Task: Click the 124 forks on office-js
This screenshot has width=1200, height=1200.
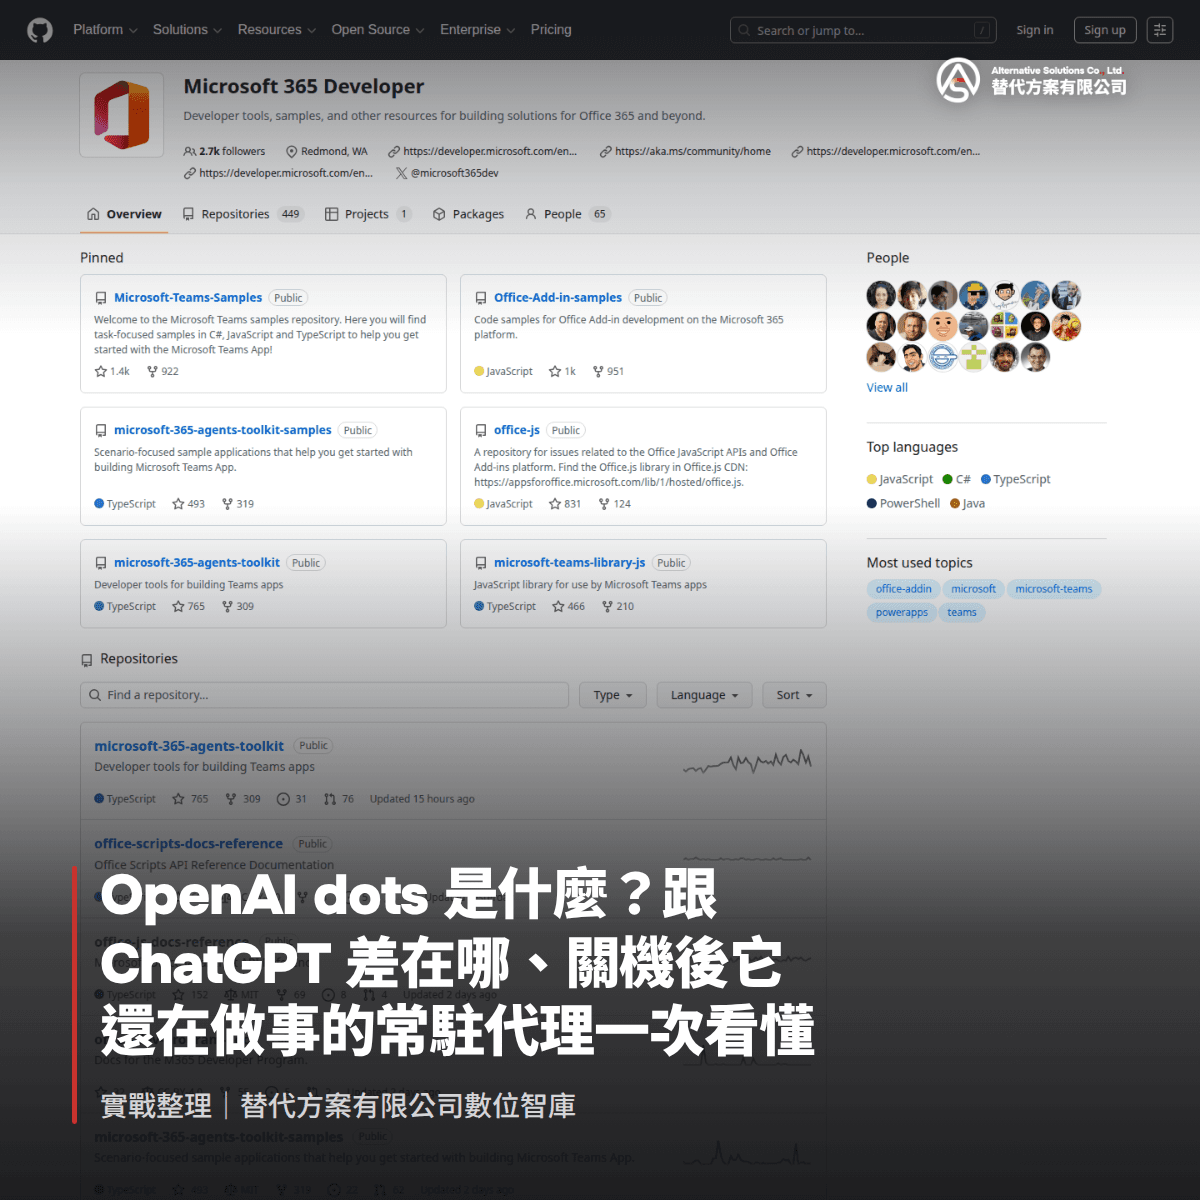Action: tap(615, 504)
